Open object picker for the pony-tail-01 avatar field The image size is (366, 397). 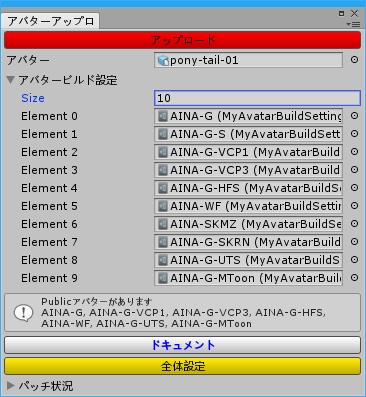pyautogui.click(x=354, y=60)
